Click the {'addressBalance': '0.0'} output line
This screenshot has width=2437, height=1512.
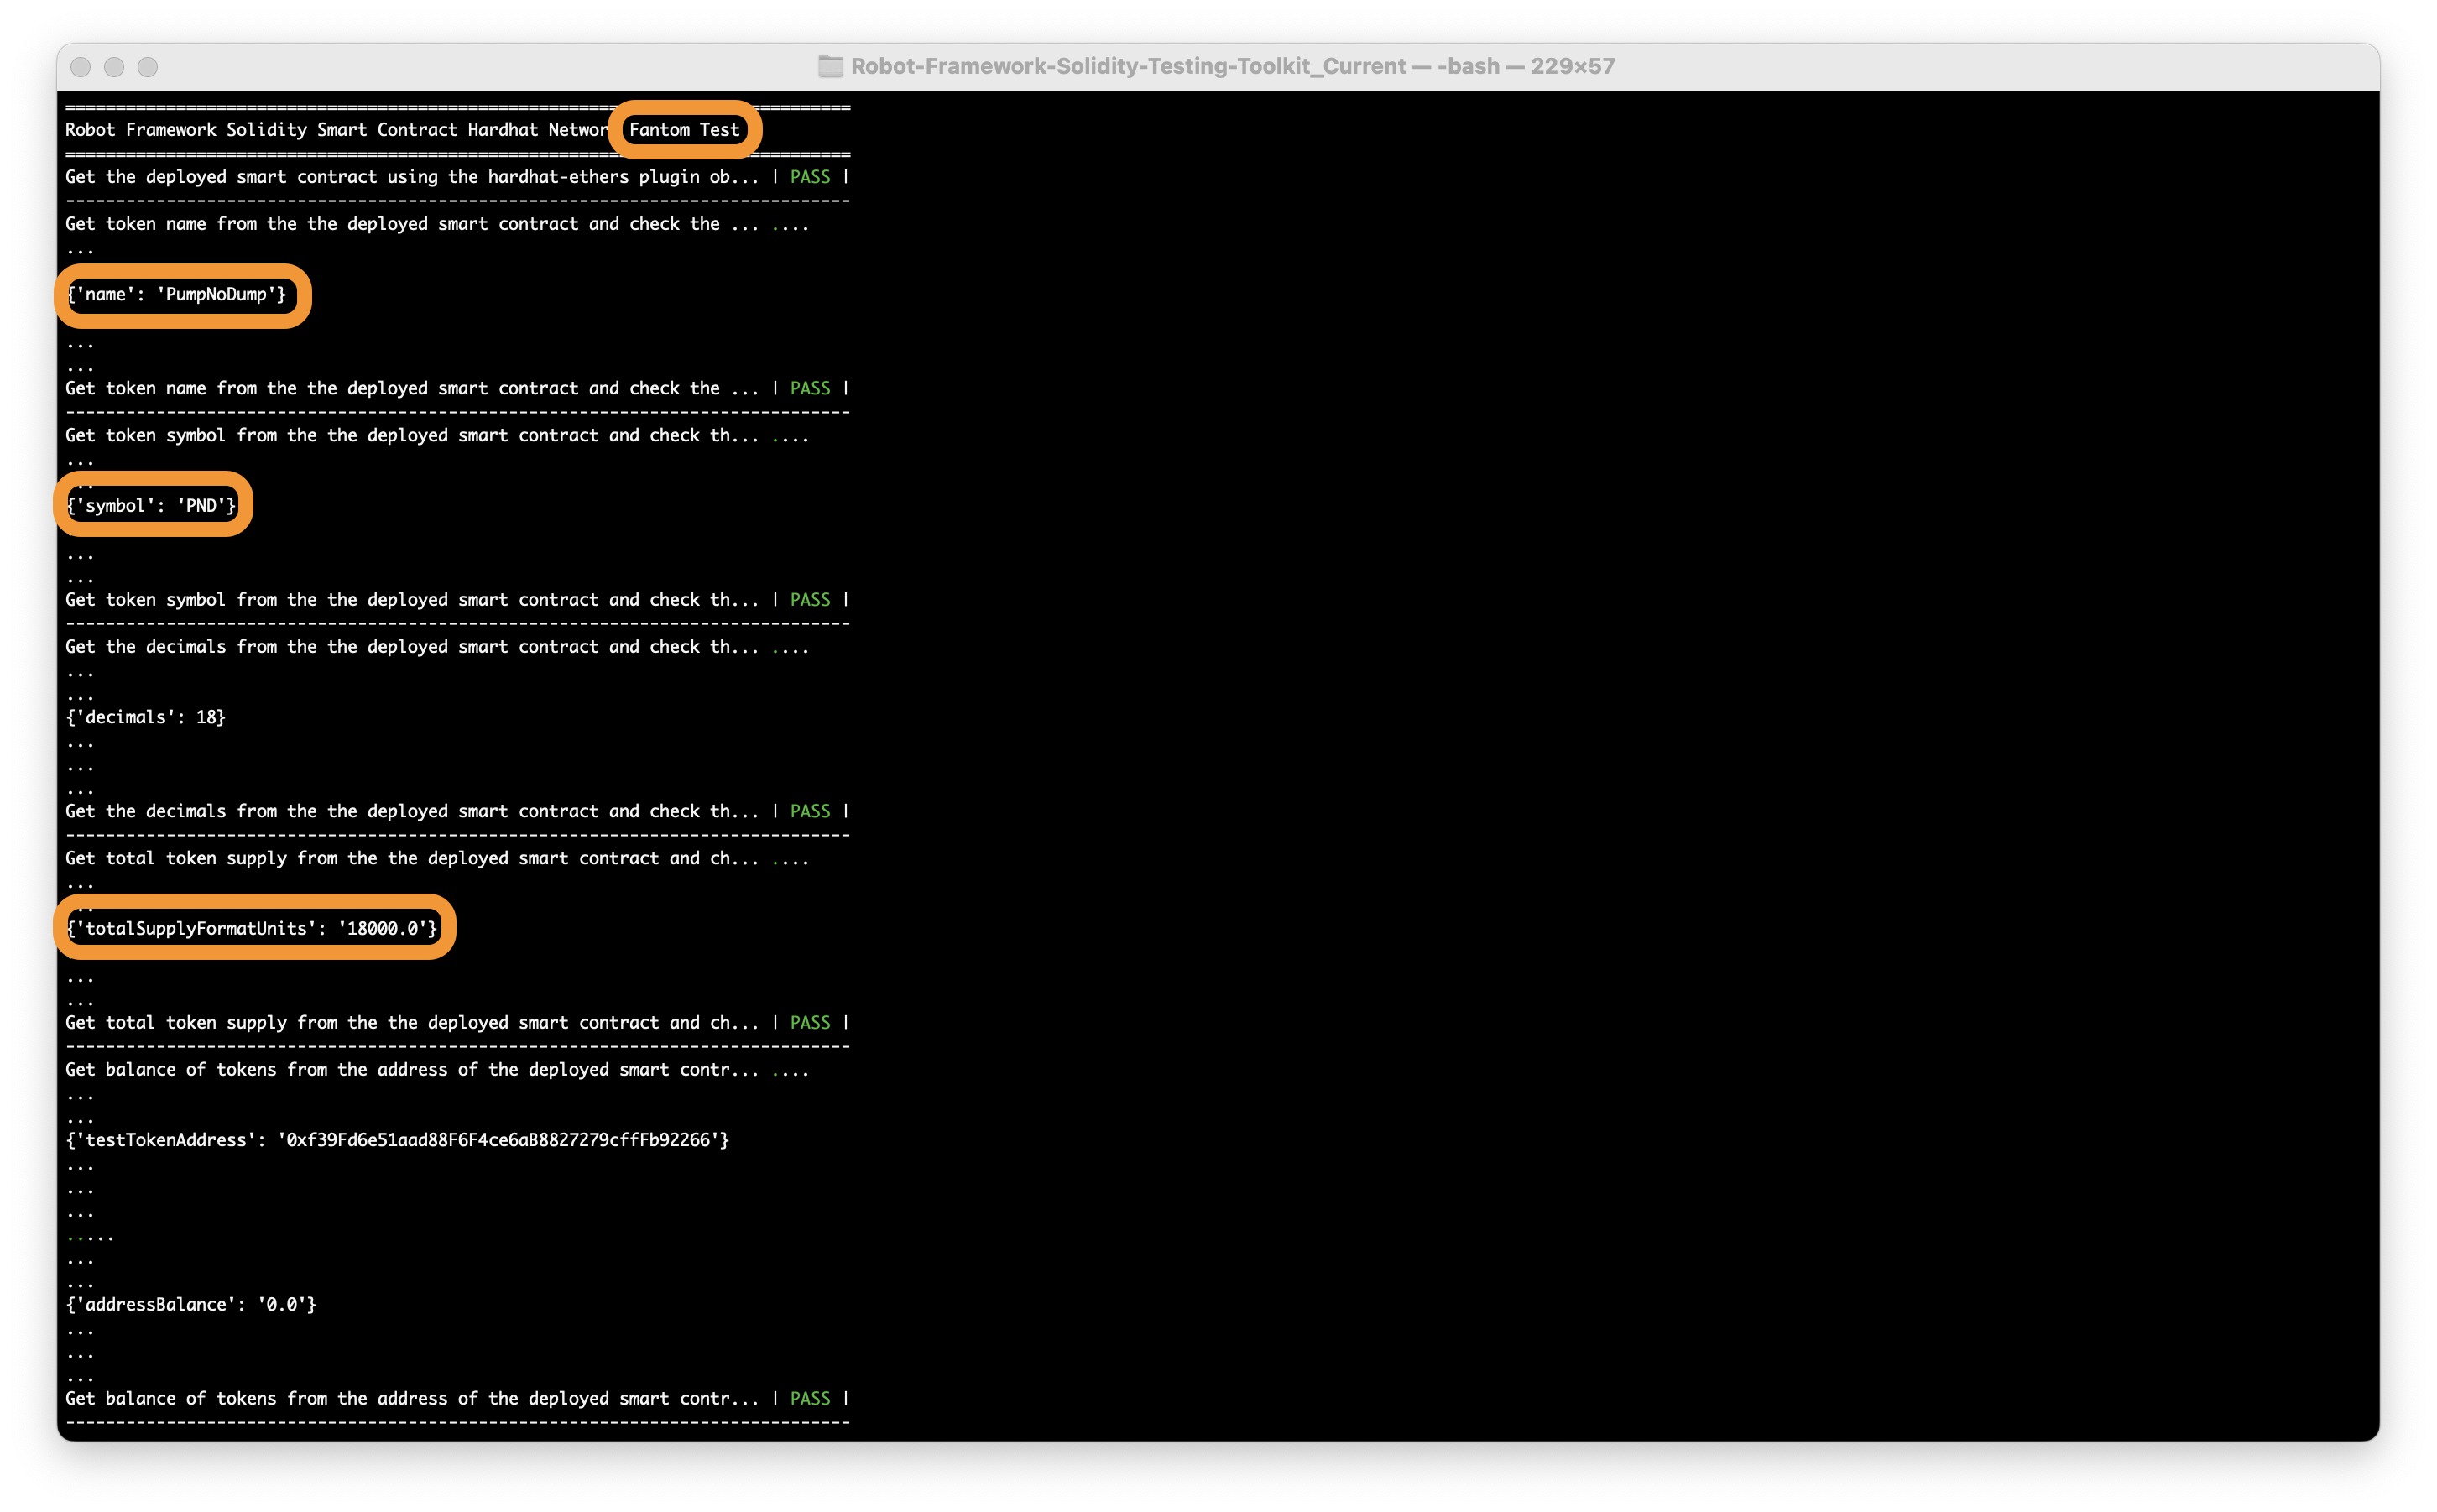191,1305
